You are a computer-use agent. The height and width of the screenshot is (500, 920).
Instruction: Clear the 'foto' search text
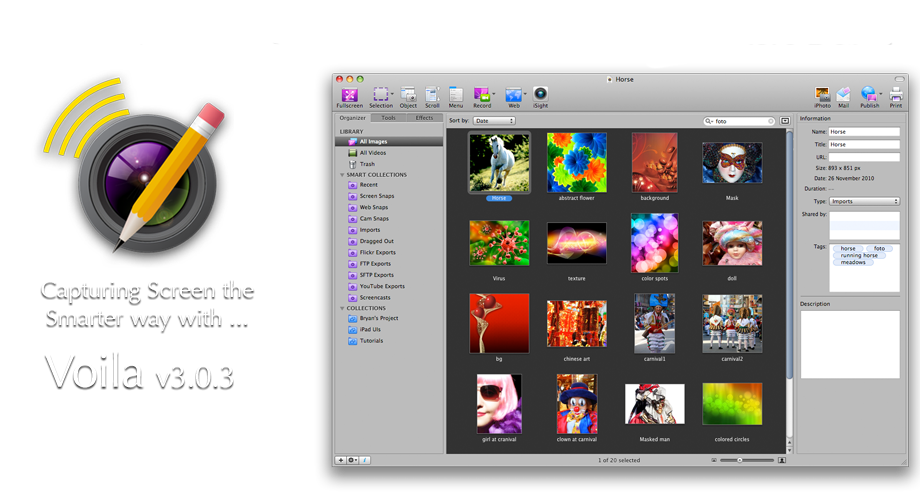click(771, 121)
